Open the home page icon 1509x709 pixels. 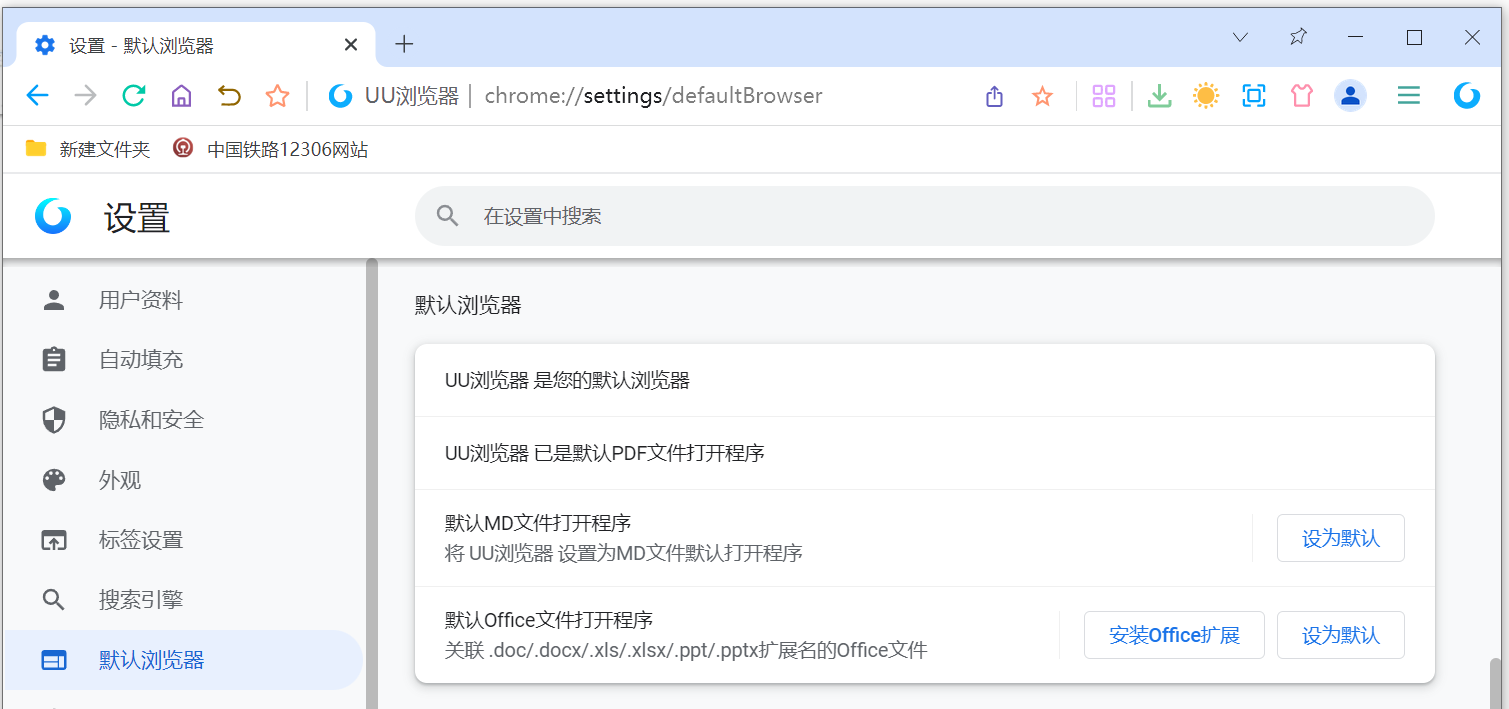click(x=181, y=96)
